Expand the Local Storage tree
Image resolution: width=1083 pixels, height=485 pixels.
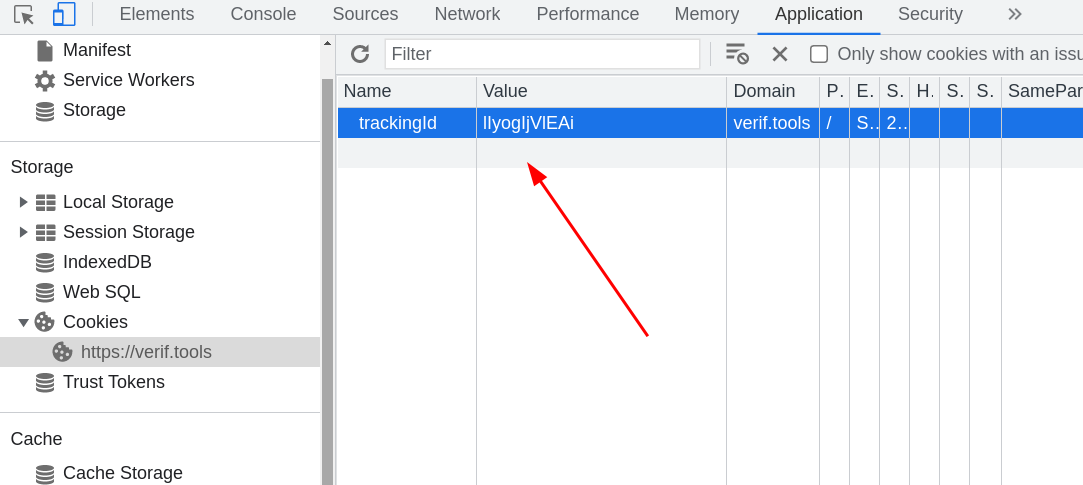click(24, 202)
